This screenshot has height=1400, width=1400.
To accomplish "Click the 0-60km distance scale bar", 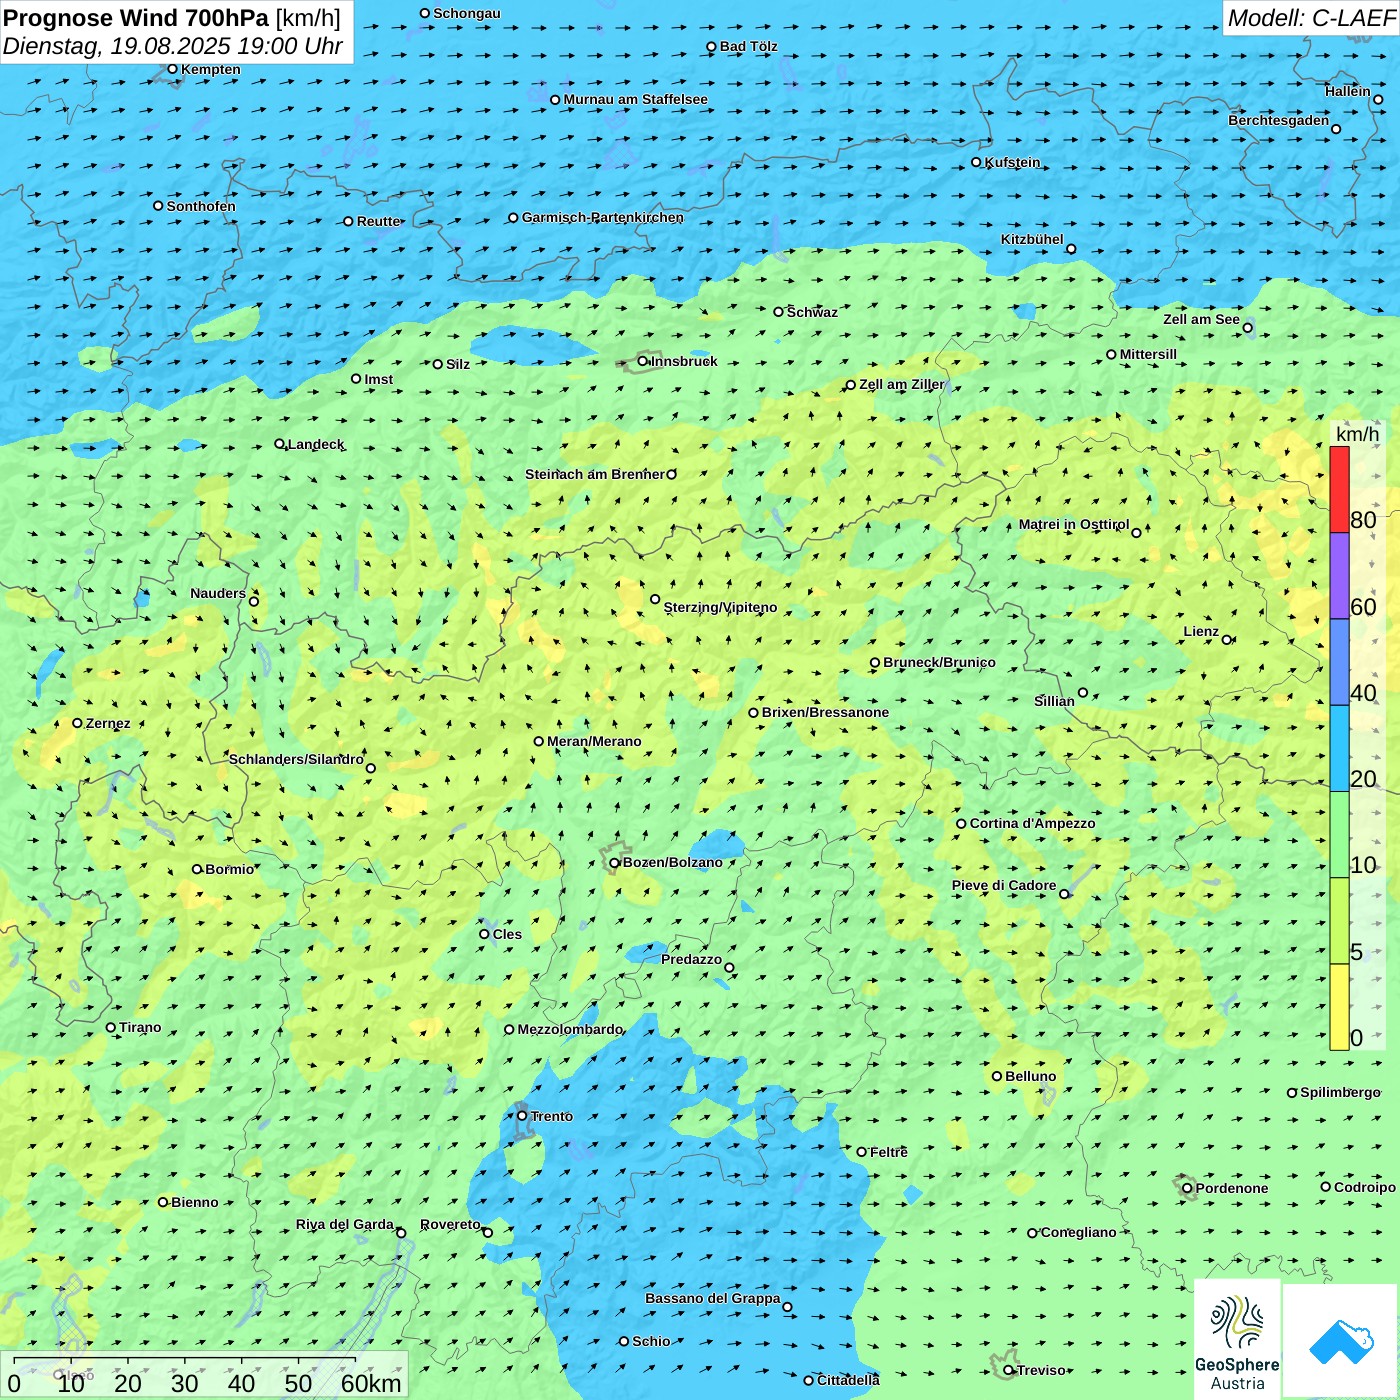I will [185, 1360].
